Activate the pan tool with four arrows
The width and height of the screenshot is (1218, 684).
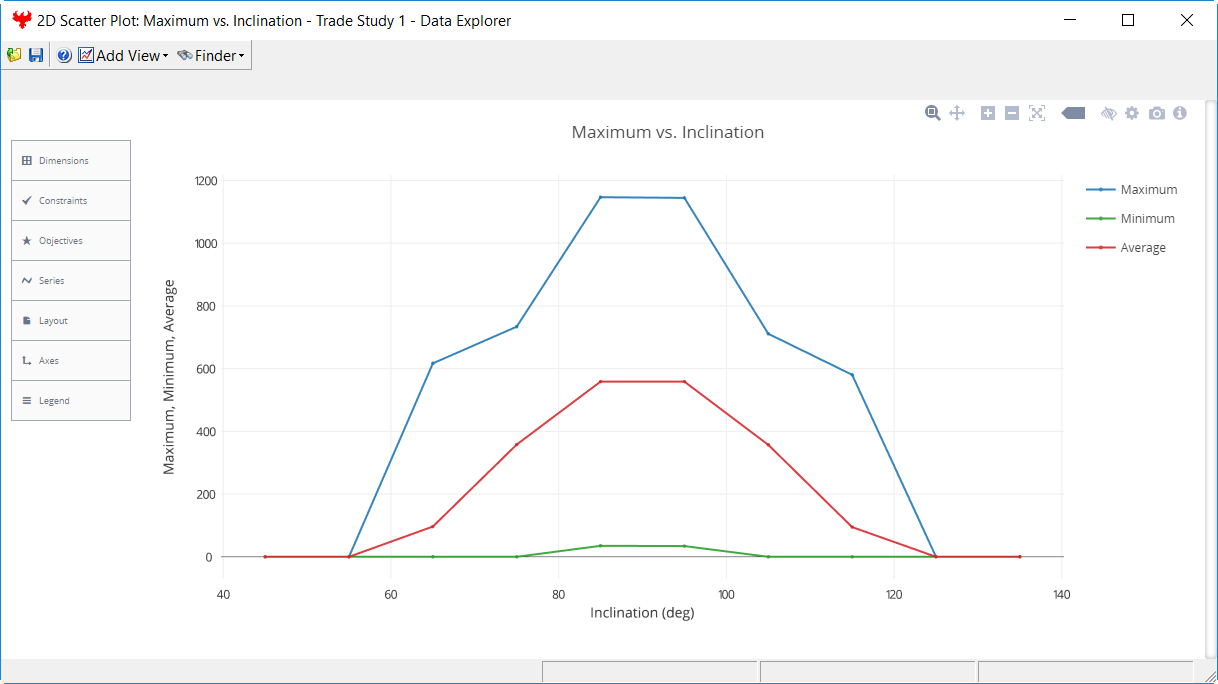[957, 113]
